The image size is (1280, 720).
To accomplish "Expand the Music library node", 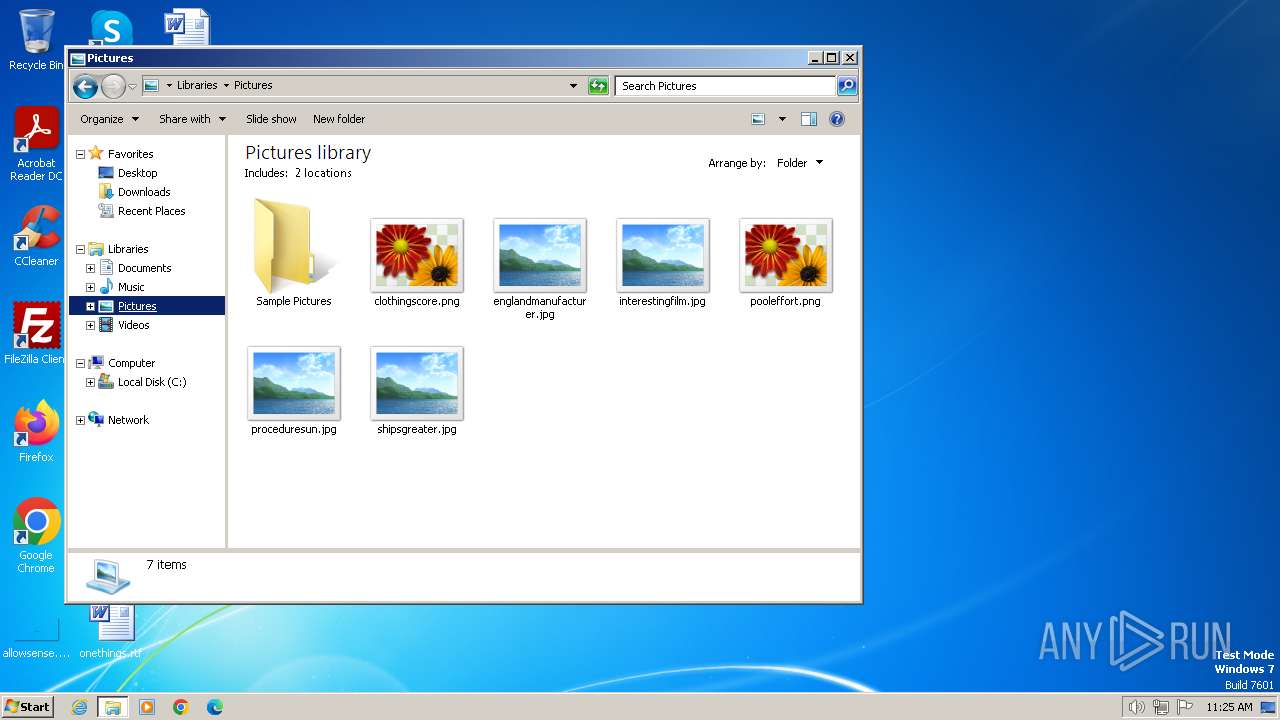I will [91, 287].
